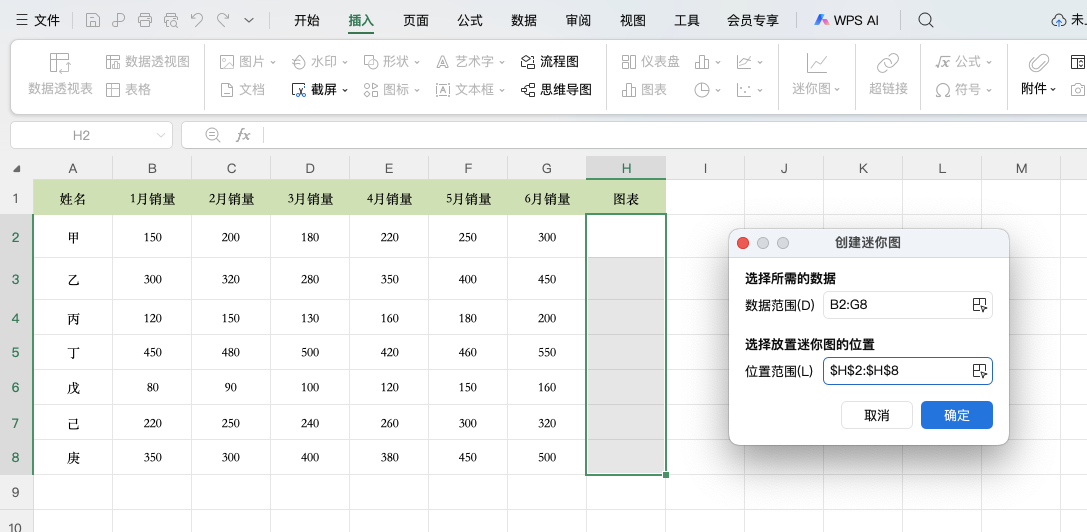Click range picker icon for 位置范围
The image size is (1087, 532).
tap(980, 370)
